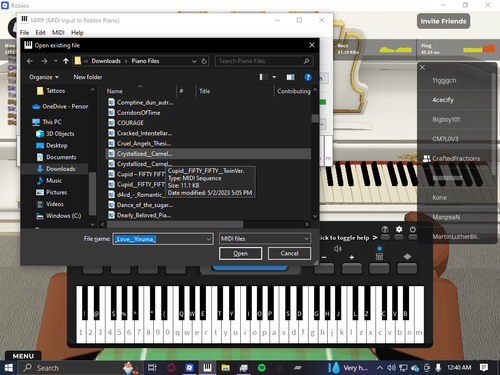Open Documents in navigation pane
Screen dimensions: 500x375
click(56, 157)
